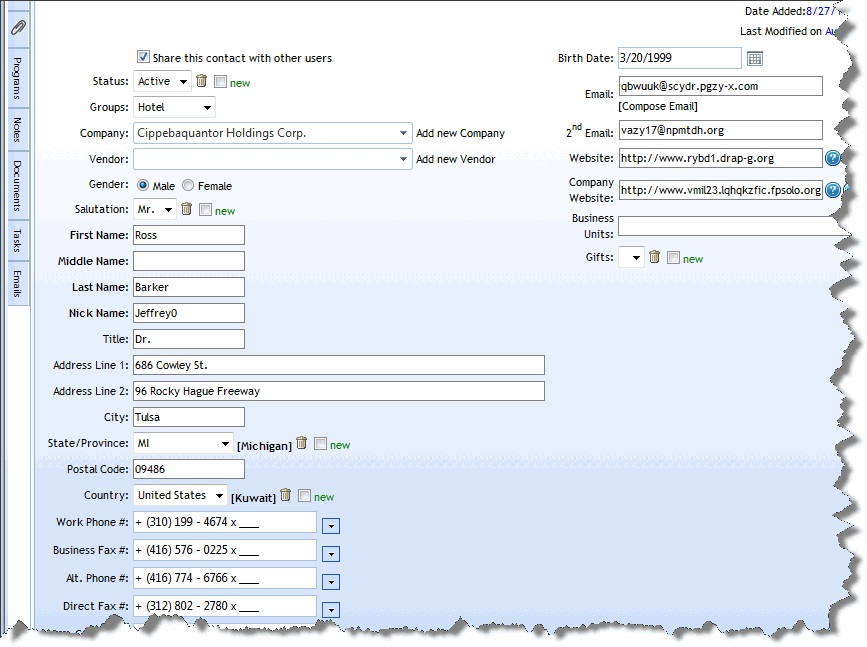Screen dimensions: 867x647
Task: Check the new box beside Country
Action: 304,495
